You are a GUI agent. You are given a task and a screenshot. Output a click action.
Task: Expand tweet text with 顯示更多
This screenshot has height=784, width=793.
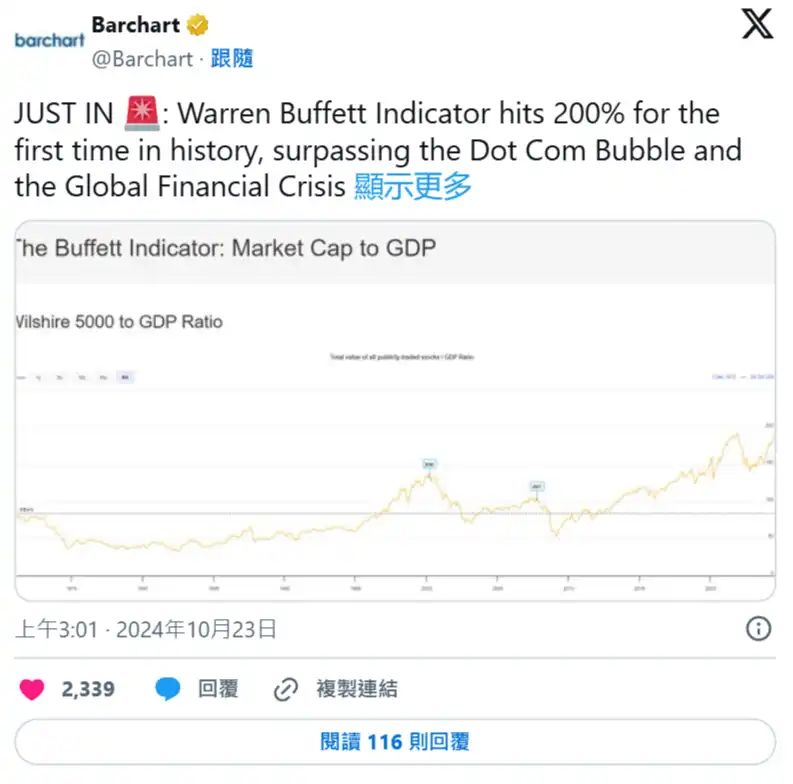pyautogui.click(x=413, y=186)
